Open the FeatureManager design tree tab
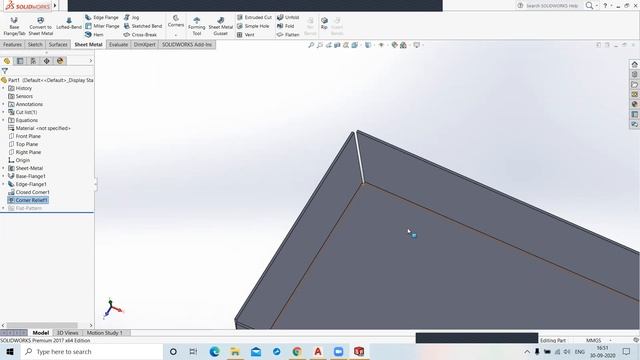This screenshot has height=360, width=640. (7, 61)
